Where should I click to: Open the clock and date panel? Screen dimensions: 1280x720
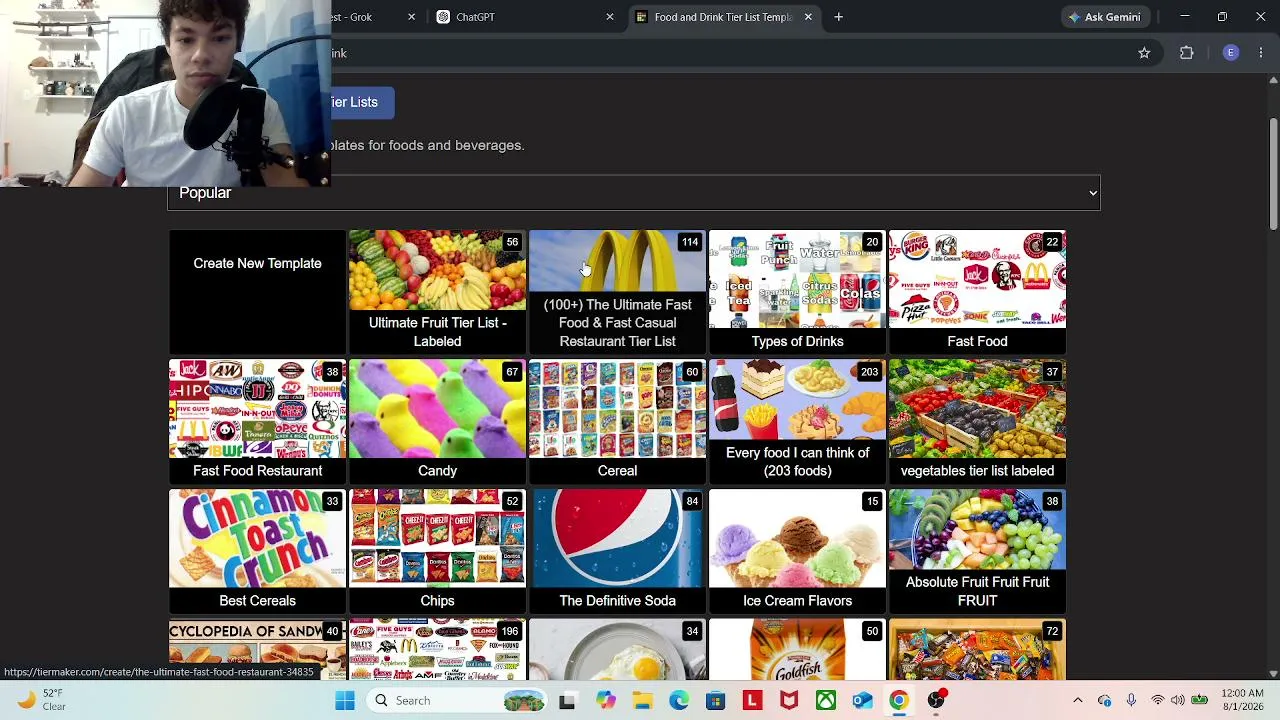1244,701
